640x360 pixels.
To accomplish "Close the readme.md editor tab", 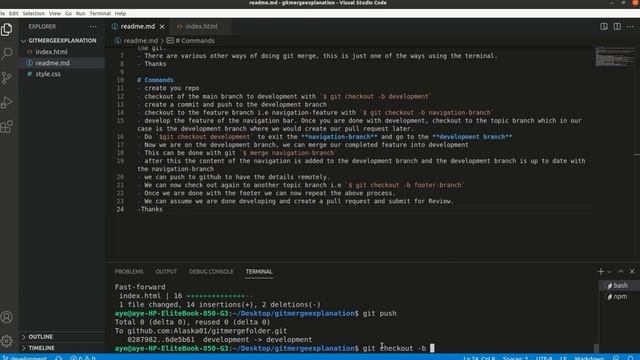I will (x=162, y=27).
